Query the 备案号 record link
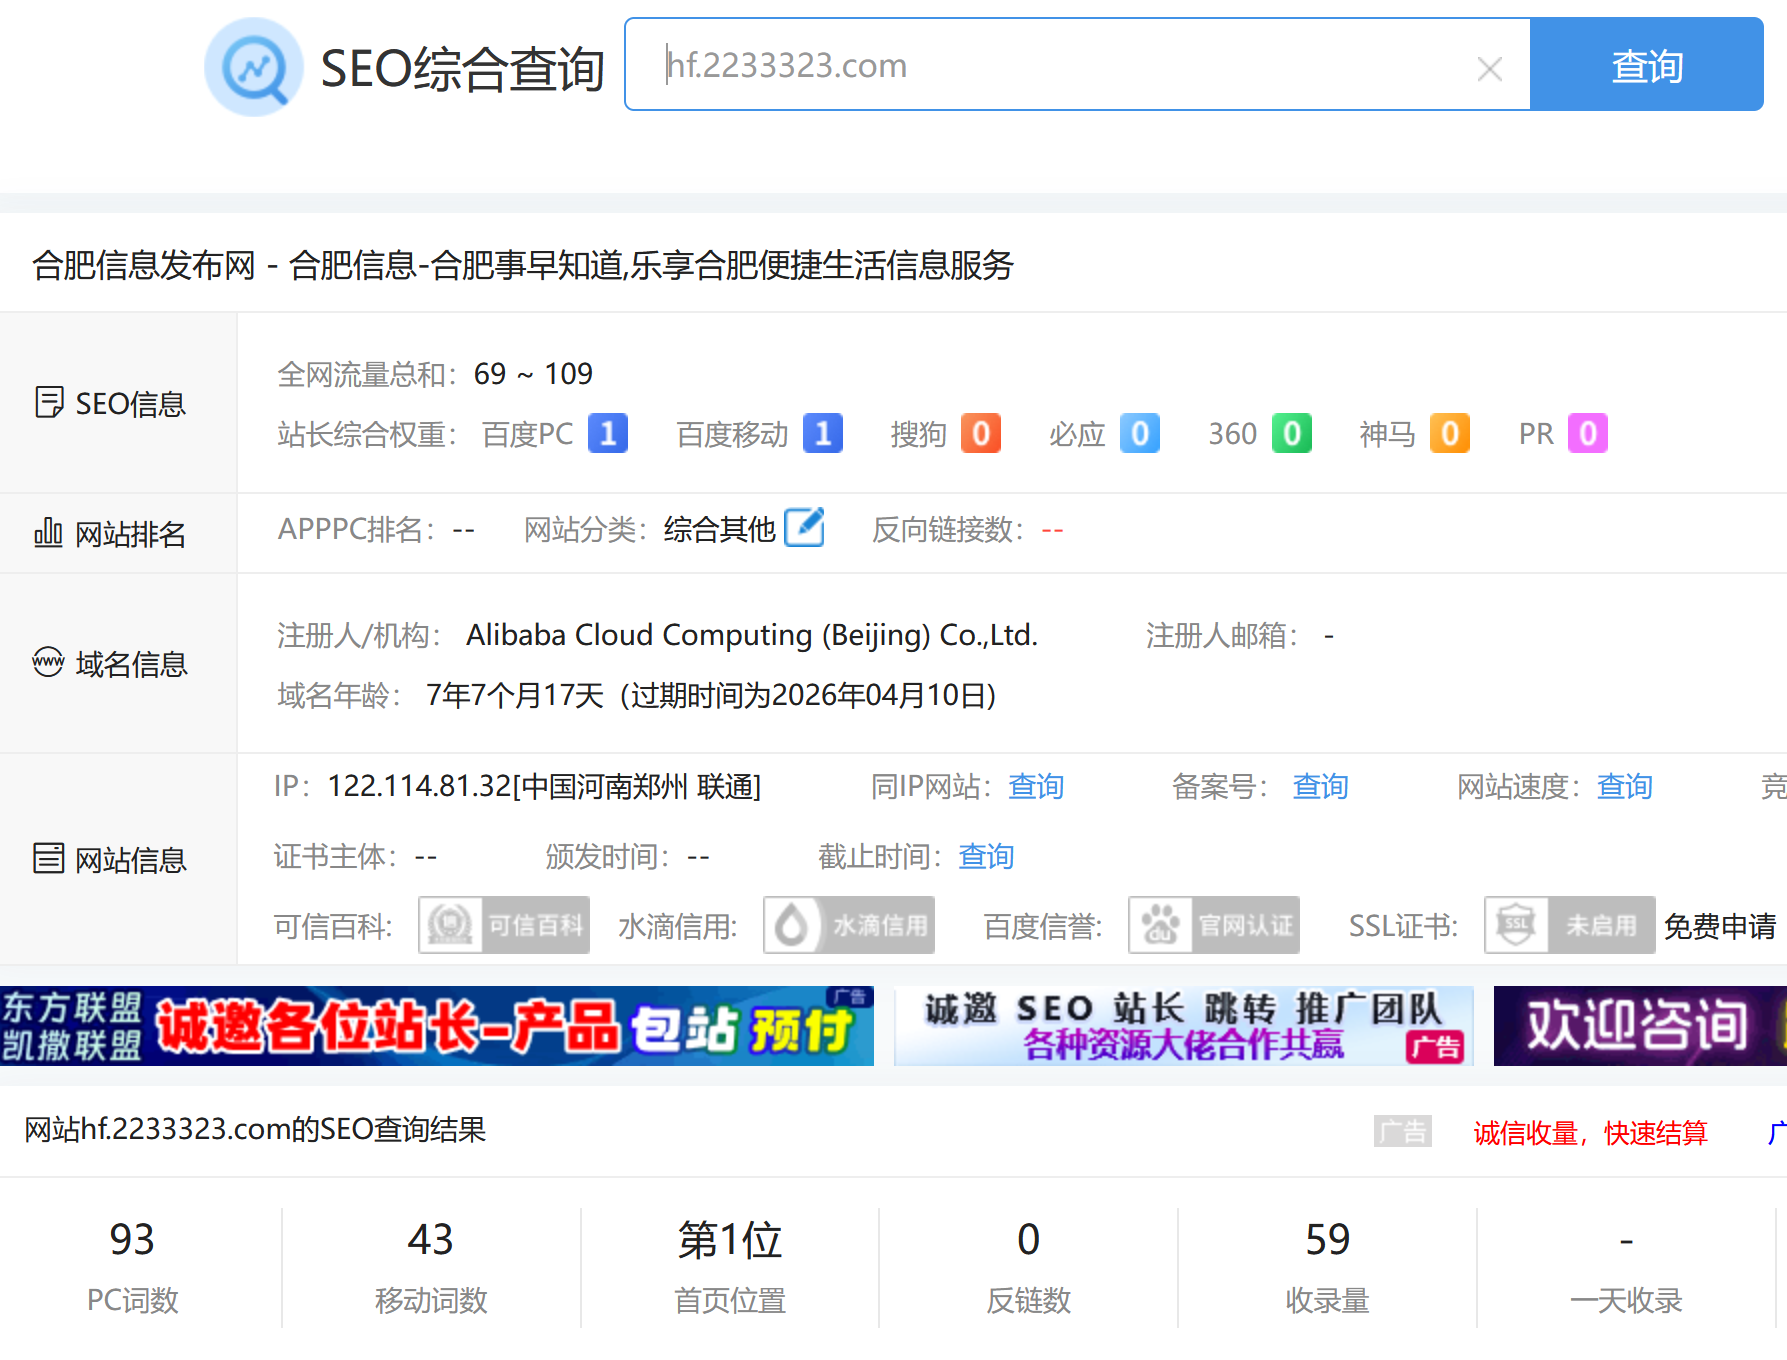This screenshot has height=1360, width=1787. click(x=1320, y=787)
